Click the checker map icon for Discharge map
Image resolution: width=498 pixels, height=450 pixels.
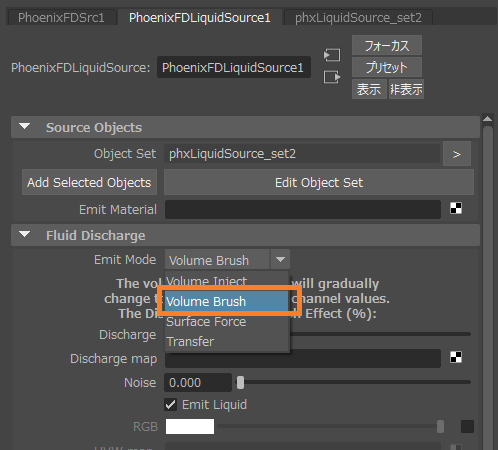pyautogui.click(x=456, y=357)
